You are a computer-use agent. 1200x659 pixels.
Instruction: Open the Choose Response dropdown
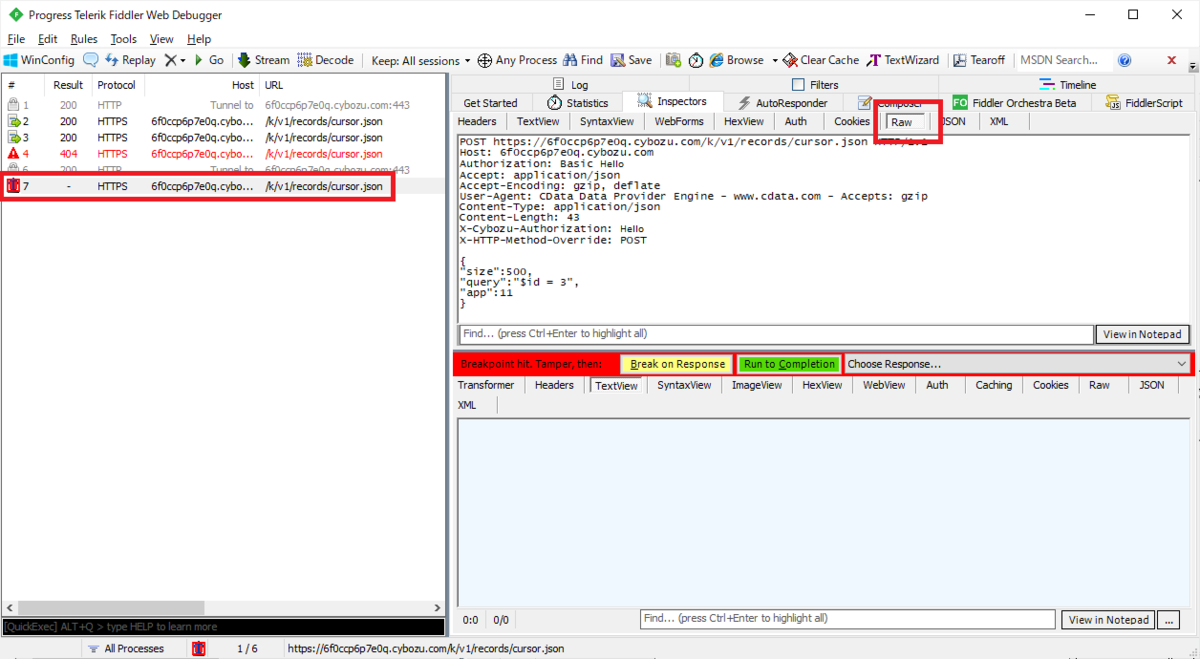pyautogui.click(x=1017, y=364)
